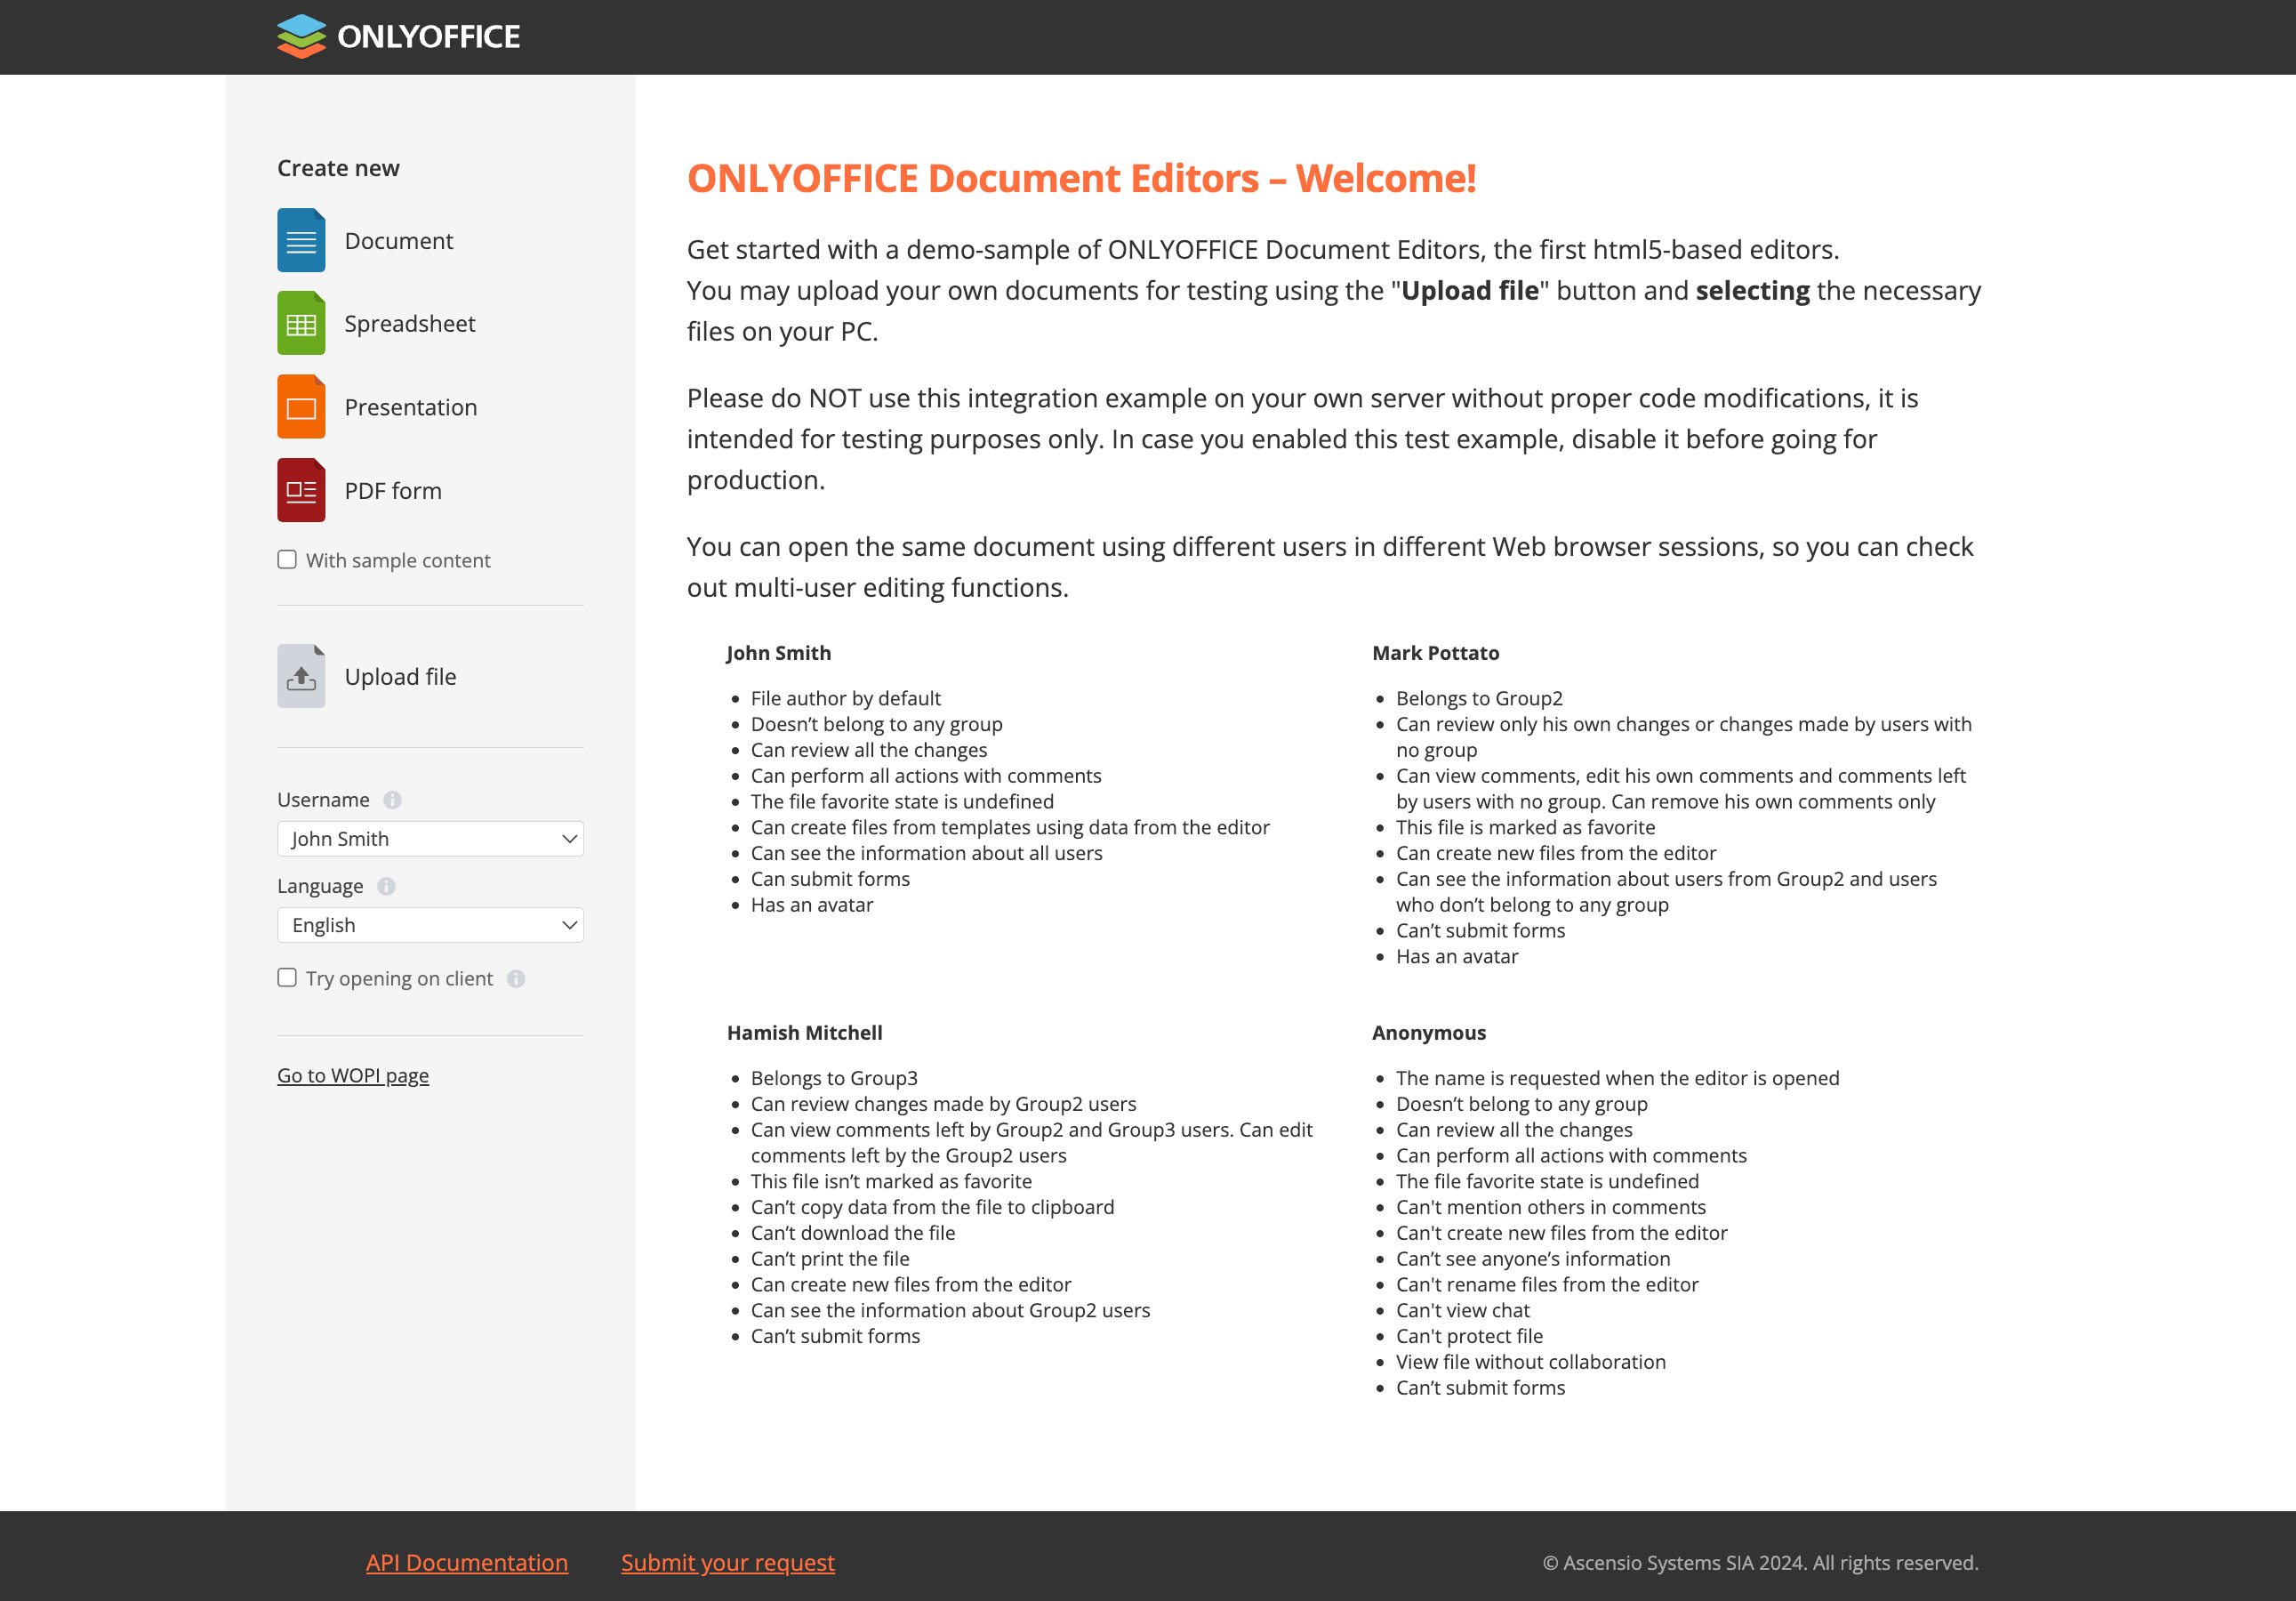Click the Upload file label
This screenshot has height=1601, width=2296.
pyautogui.click(x=401, y=677)
